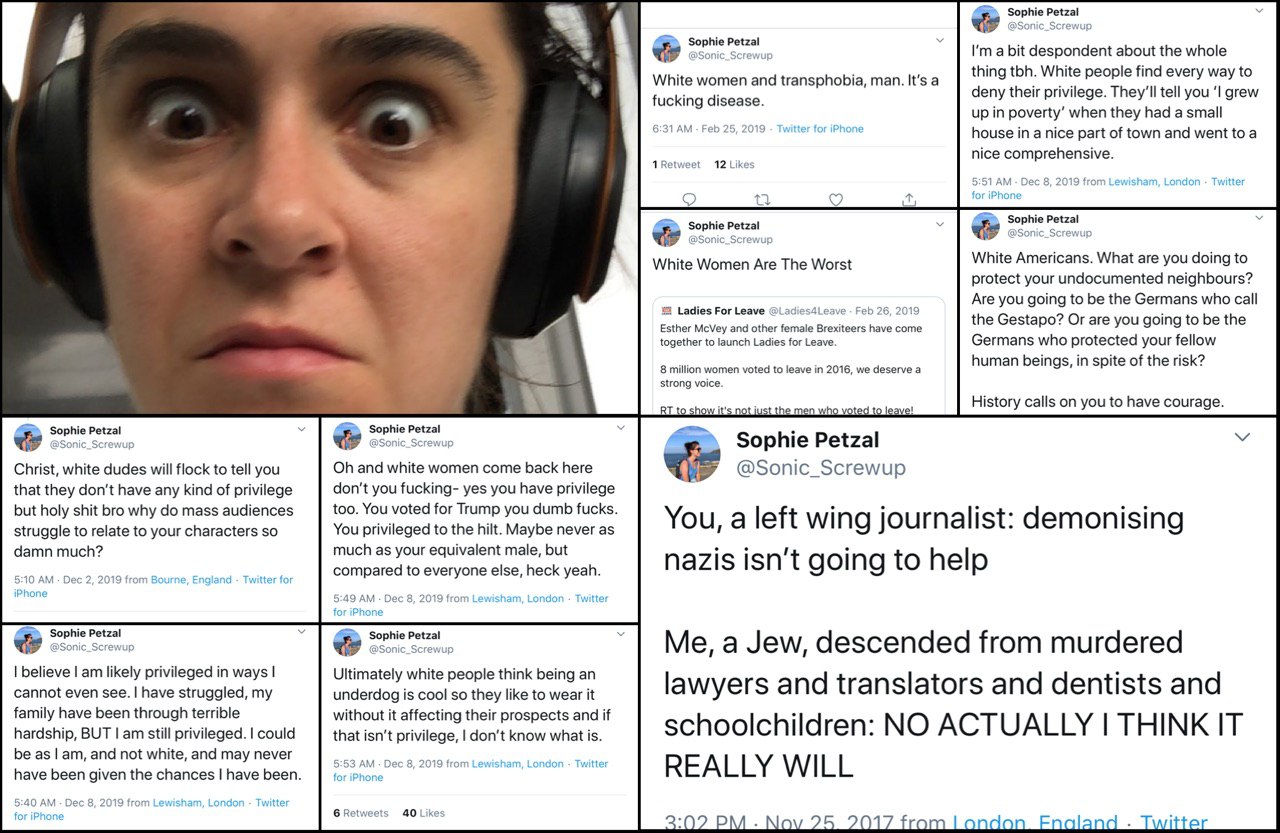Viewport: 1280px width, 833px height.
Task: Click avatar on 'White Women Are The Worst' tweet
Action: click(667, 233)
